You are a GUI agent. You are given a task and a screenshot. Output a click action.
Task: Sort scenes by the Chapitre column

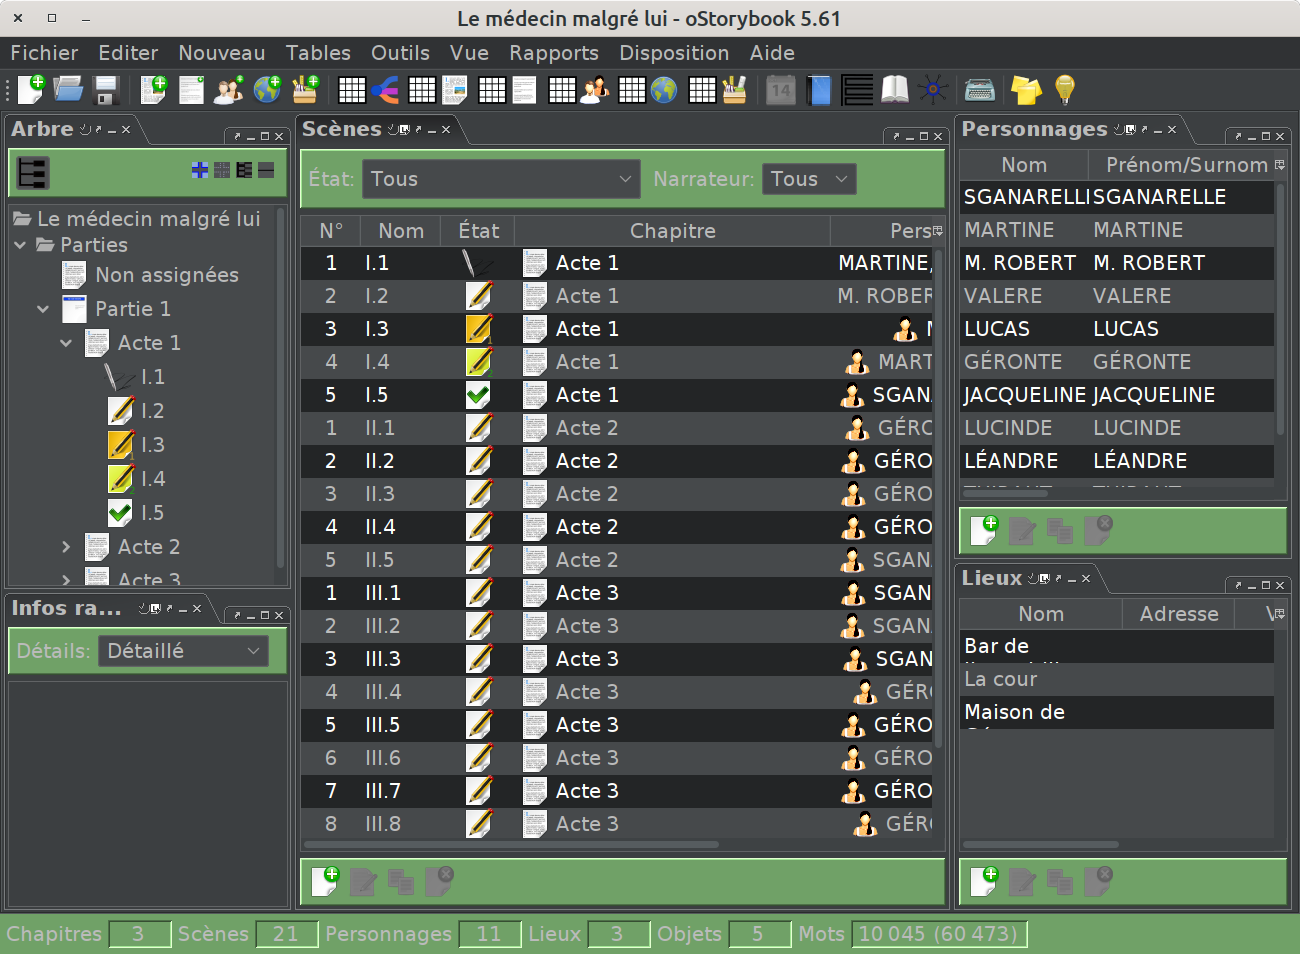click(672, 231)
